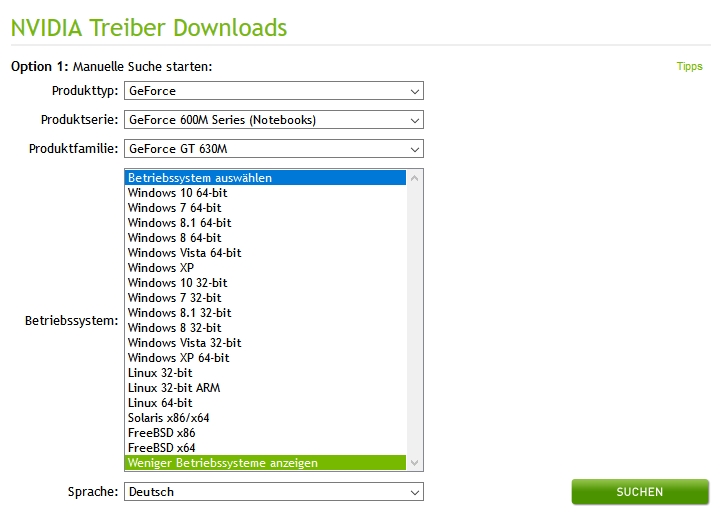Open the Produktfamilie dropdown showing GeForce GT 630M

pyautogui.click(x=274, y=149)
